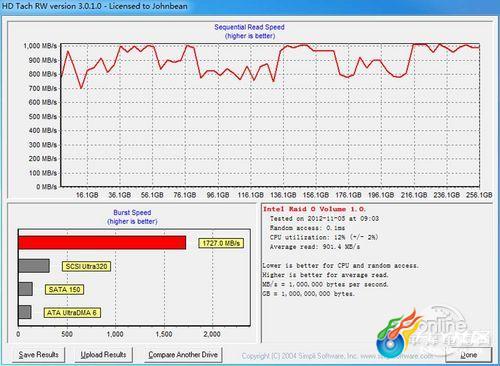Viewport: 500px width, 366px height.
Task: Click the 1,000 MB/s axis label
Action: point(40,46)
